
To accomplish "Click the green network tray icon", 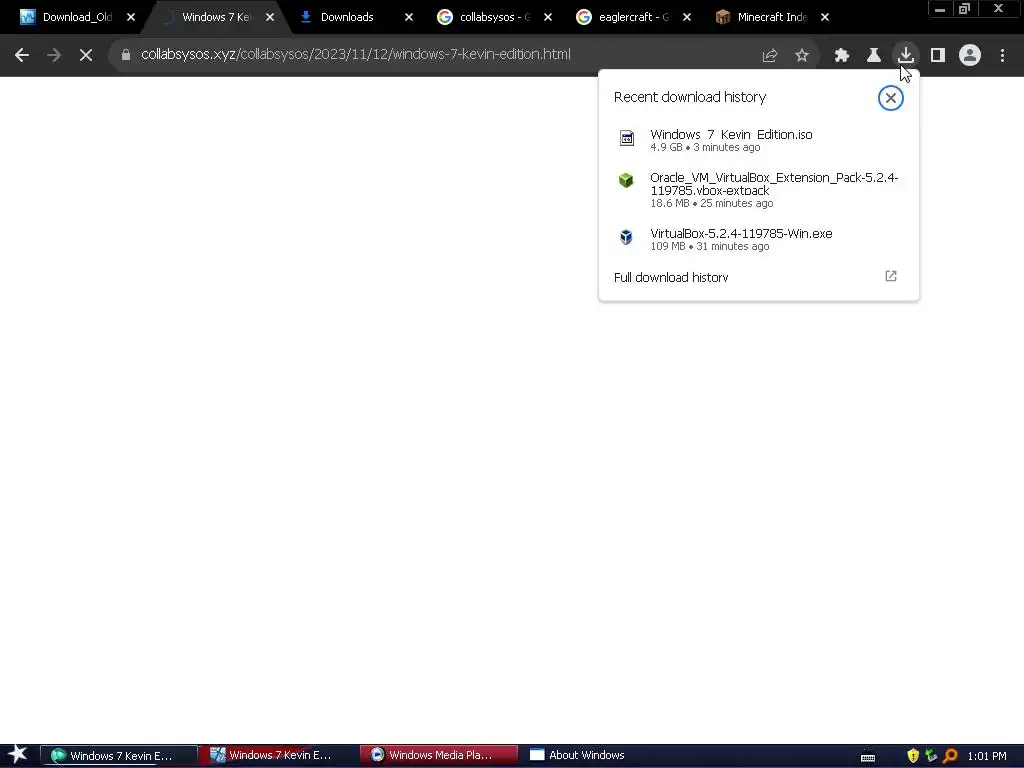I will (x=931, y=756).
